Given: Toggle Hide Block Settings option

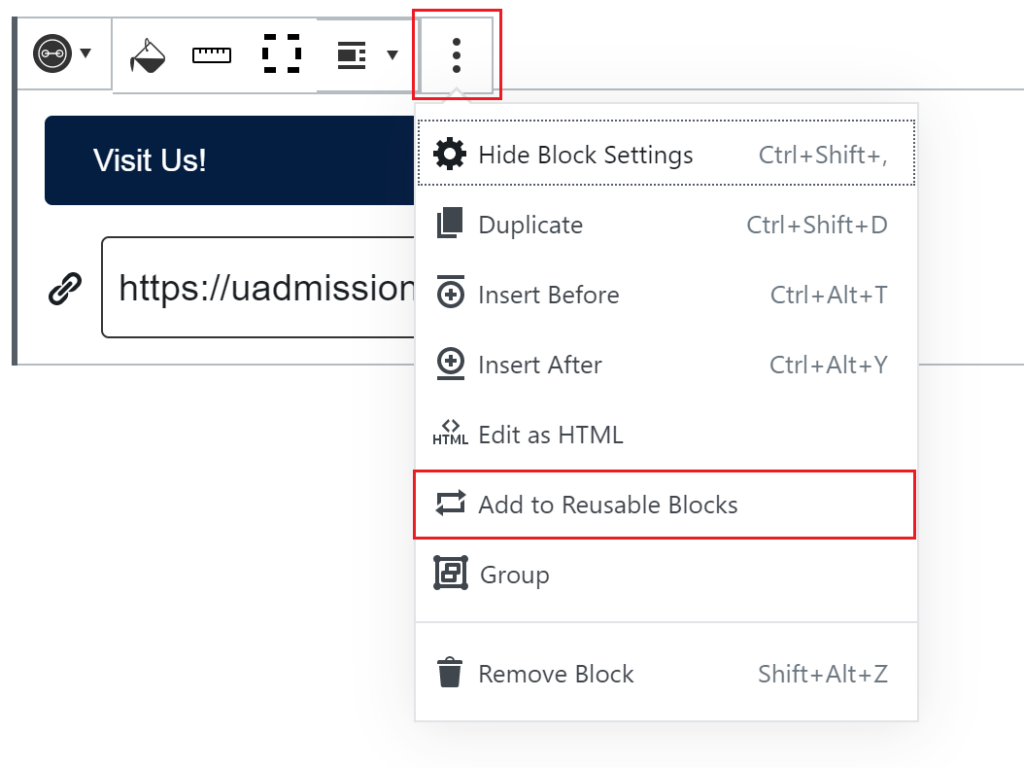Looking at the screenshot, I should coord(665,154).
